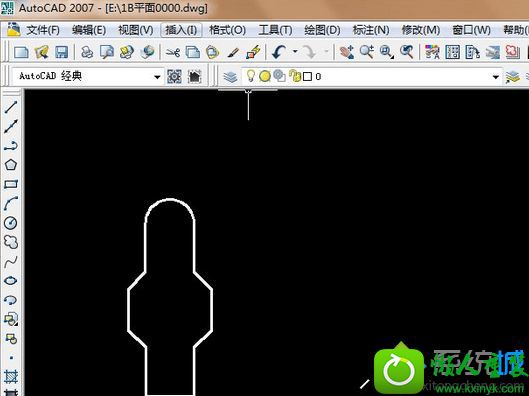Click the Save floppy disk icon

pyautogui.click(x=62, y=52)
